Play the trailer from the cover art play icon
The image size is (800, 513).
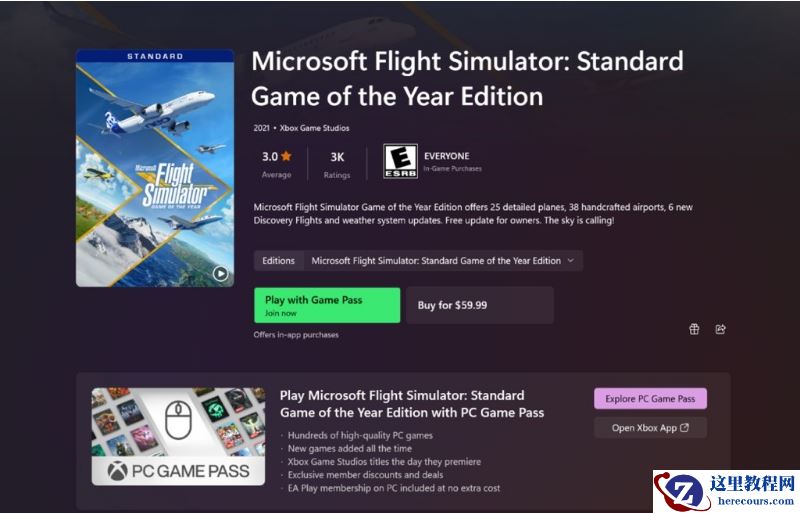coord(220,273)
